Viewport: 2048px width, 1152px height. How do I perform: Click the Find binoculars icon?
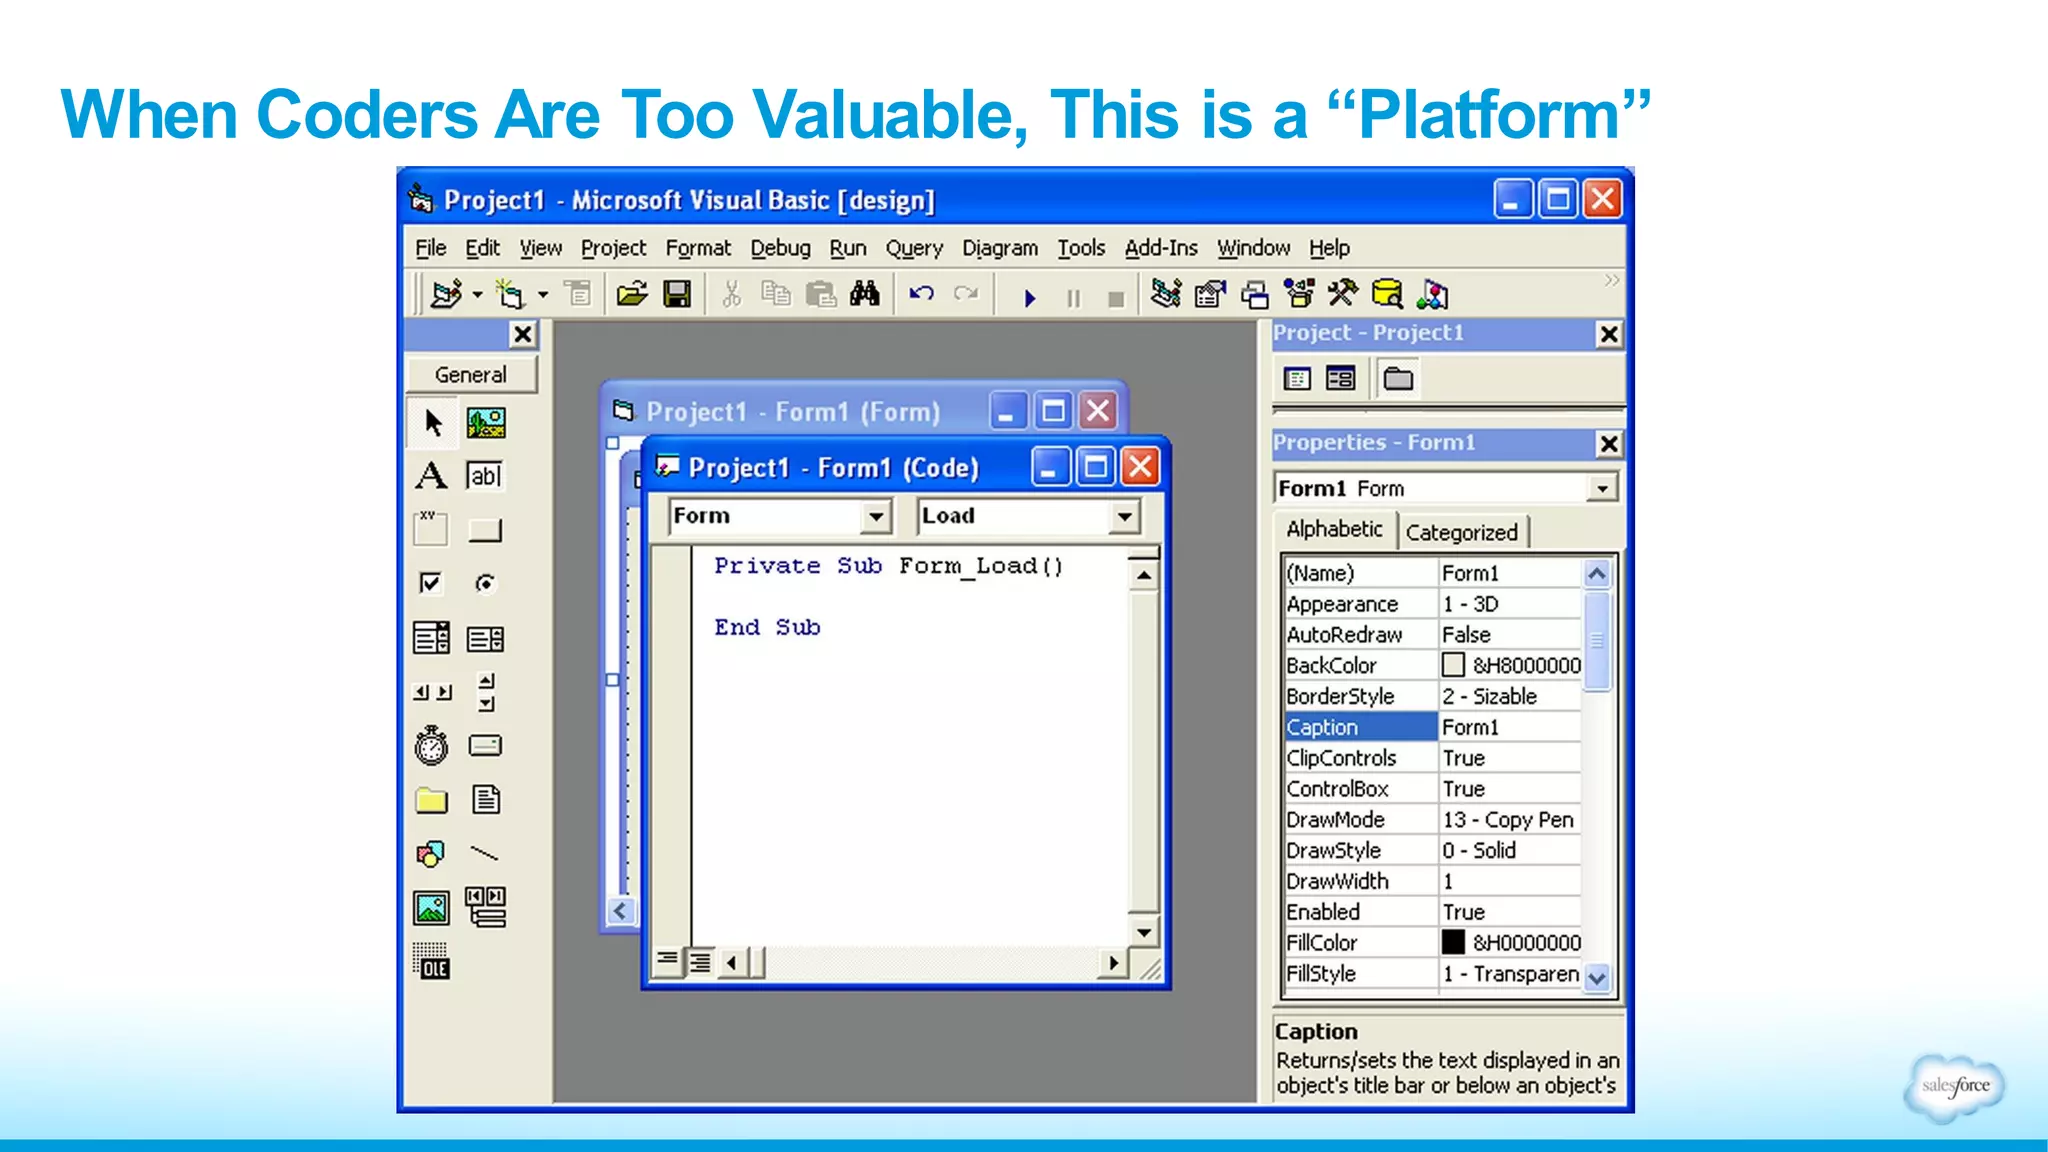click(x=864, y=294)
